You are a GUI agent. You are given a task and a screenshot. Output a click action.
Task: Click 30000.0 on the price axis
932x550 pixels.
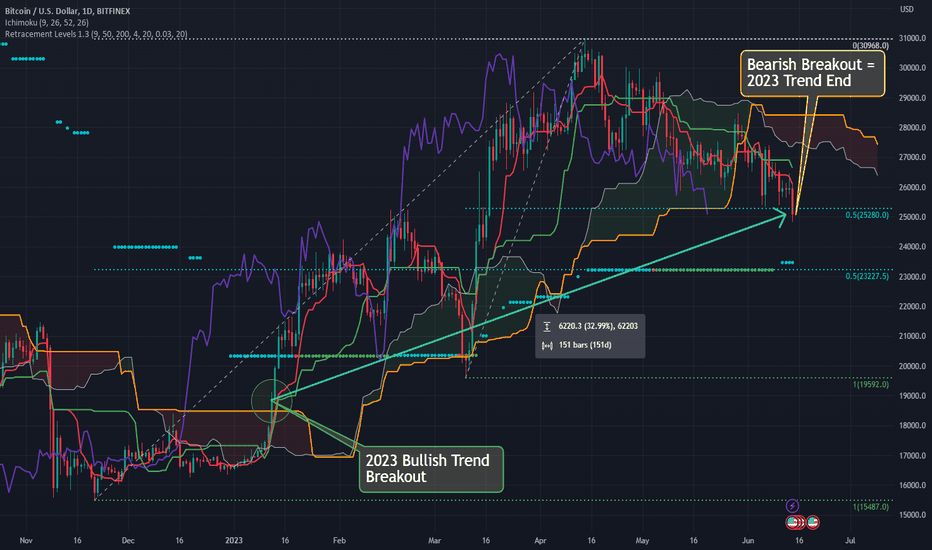[x=912, y=68]
